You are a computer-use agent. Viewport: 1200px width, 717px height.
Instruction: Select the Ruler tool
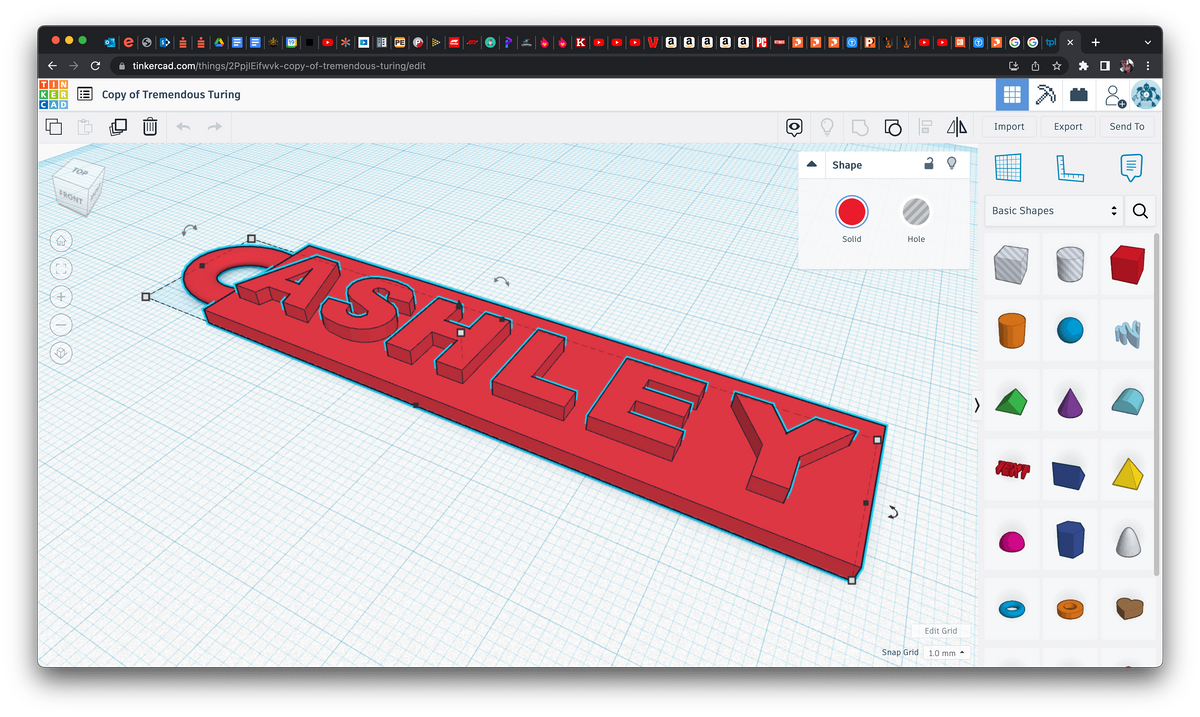pyautogui.click(x=1068, y=167)
